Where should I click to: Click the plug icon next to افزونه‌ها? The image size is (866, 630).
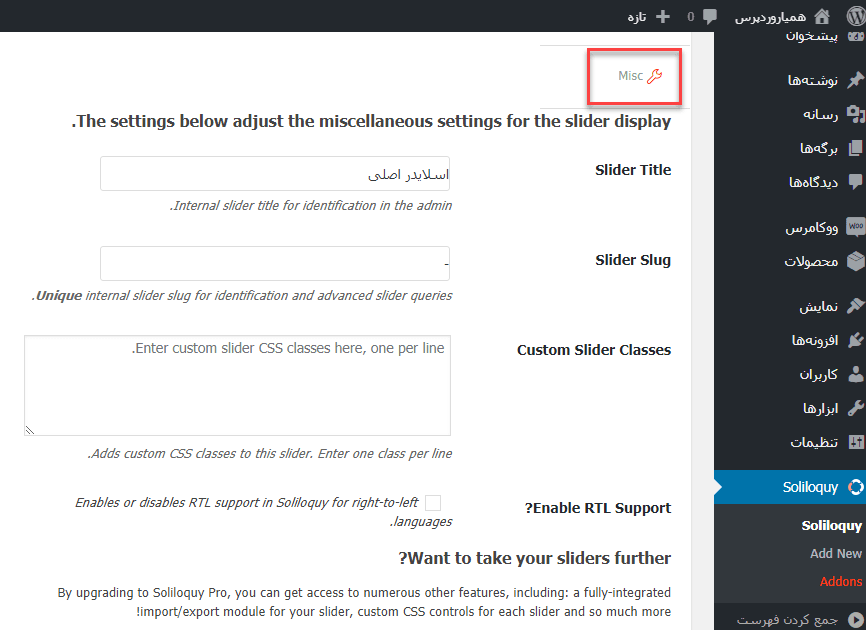point(856,340)
